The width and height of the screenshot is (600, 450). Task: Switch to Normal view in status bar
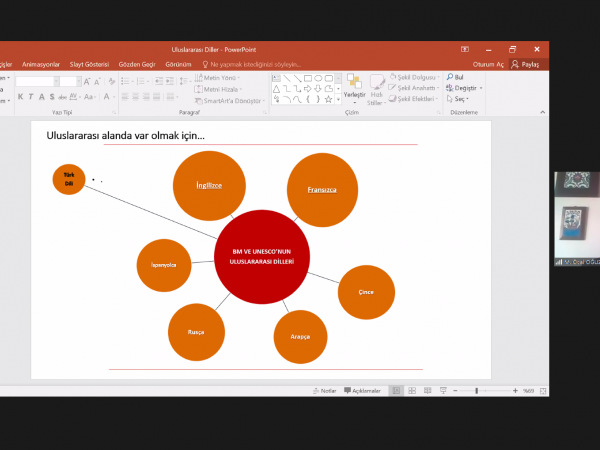click(x=396, y=391)
